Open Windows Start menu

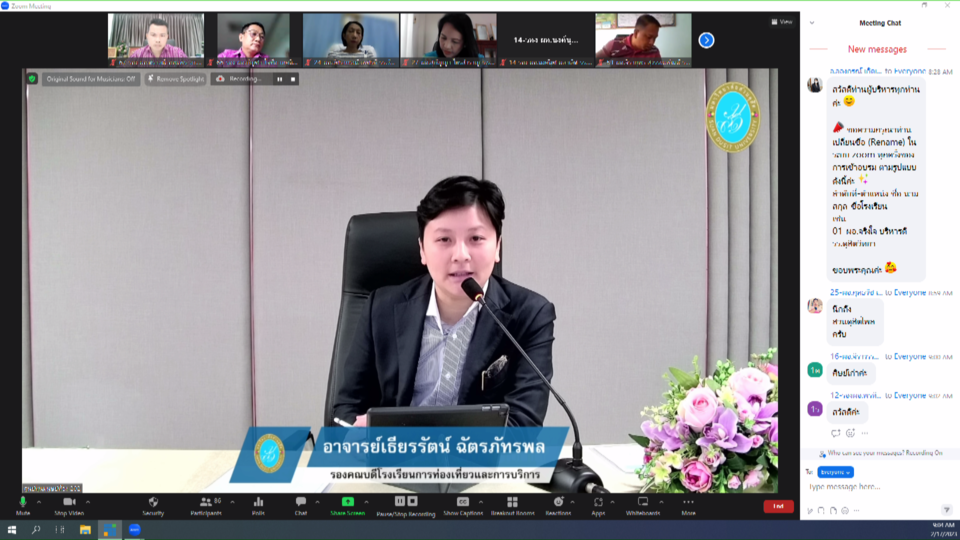pyautogui.click(x=12, y=530)
